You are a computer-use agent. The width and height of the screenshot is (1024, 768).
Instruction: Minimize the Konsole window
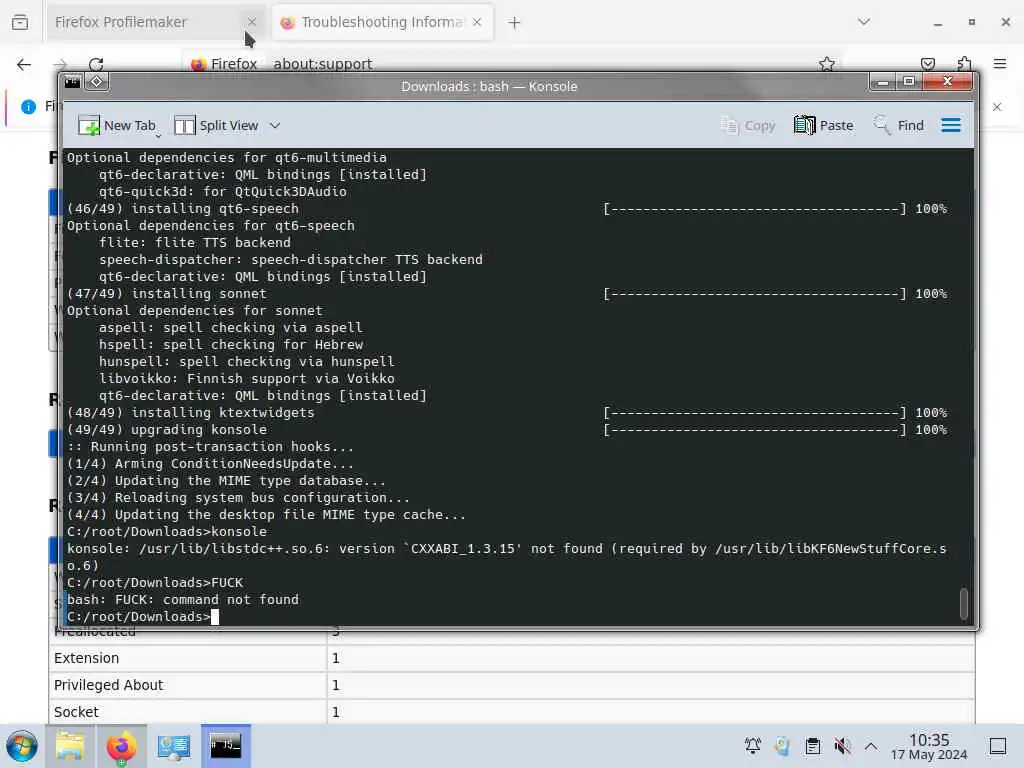[x=882, y=82]
